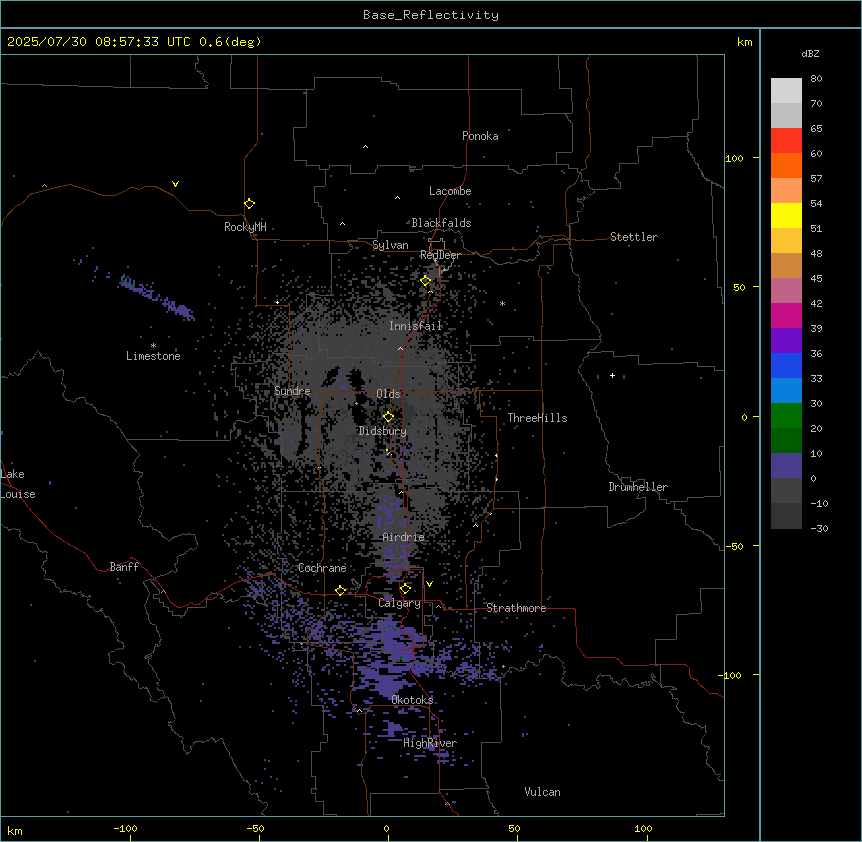The height and width of the screenshot is (842, 862).
Task: Click the RockyMH label
Action: click(245, 226)
